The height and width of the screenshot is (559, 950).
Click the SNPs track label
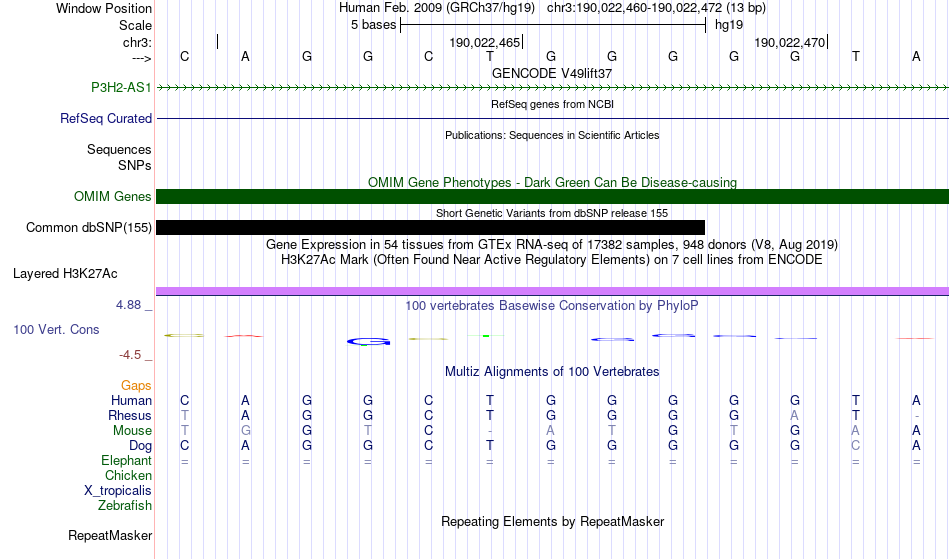click(x=135, y=165)
